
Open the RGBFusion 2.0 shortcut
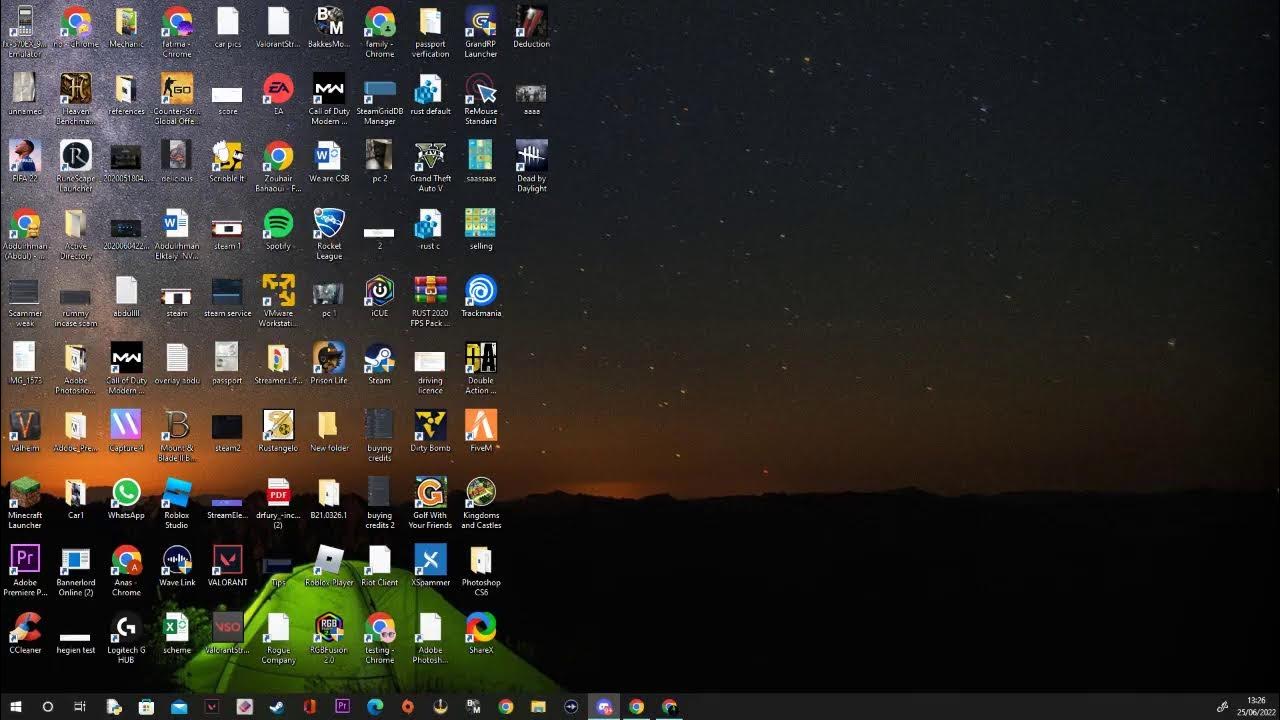pyautogui.click(x=329, y=638)
